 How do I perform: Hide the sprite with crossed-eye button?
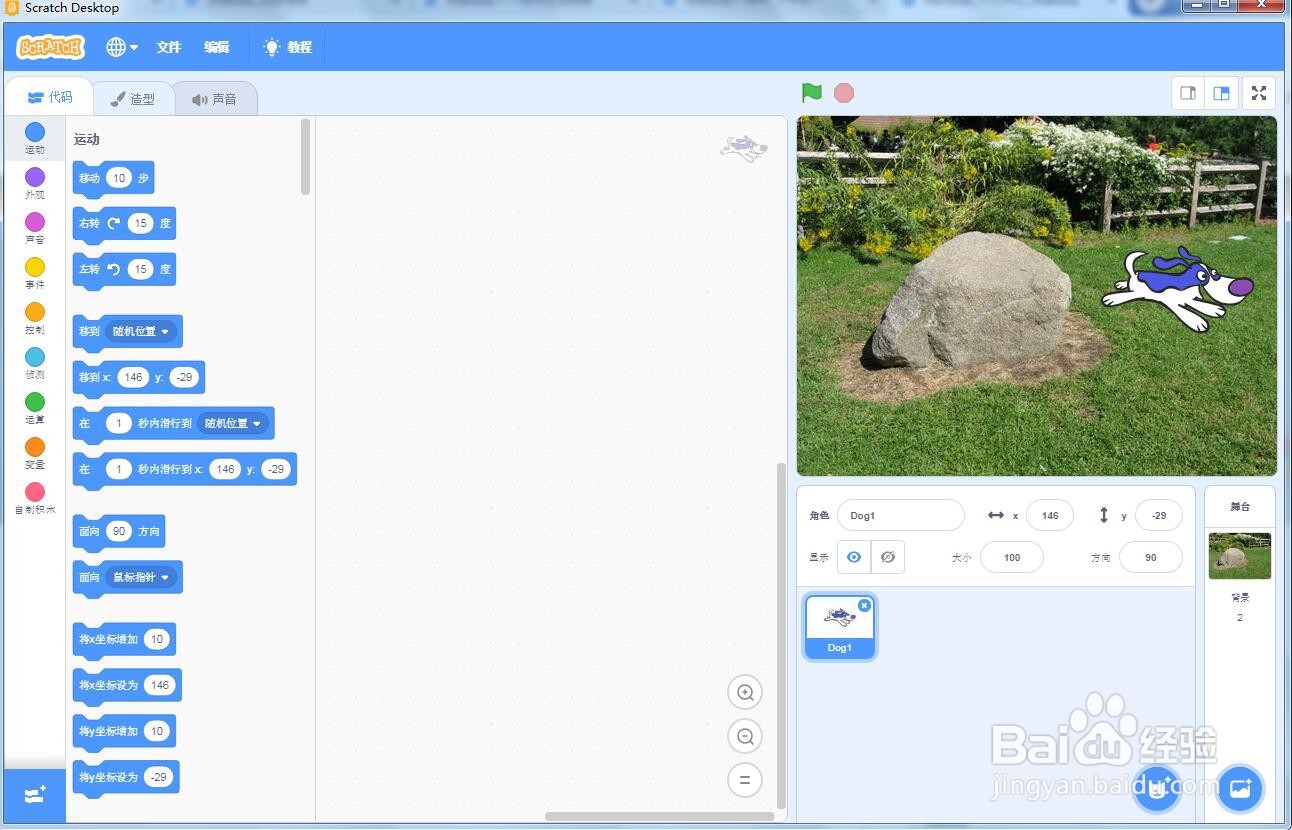[x=888, y=557]
